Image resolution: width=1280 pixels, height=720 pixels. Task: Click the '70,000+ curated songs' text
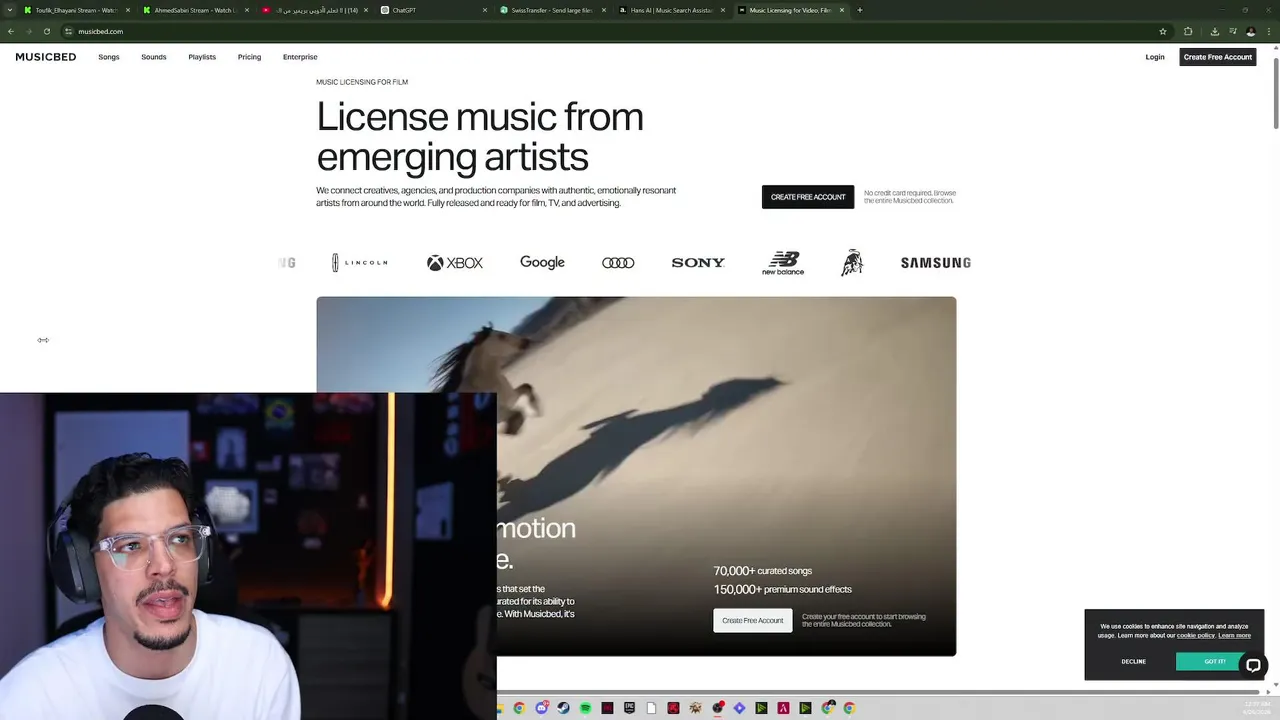click(763, 571)
